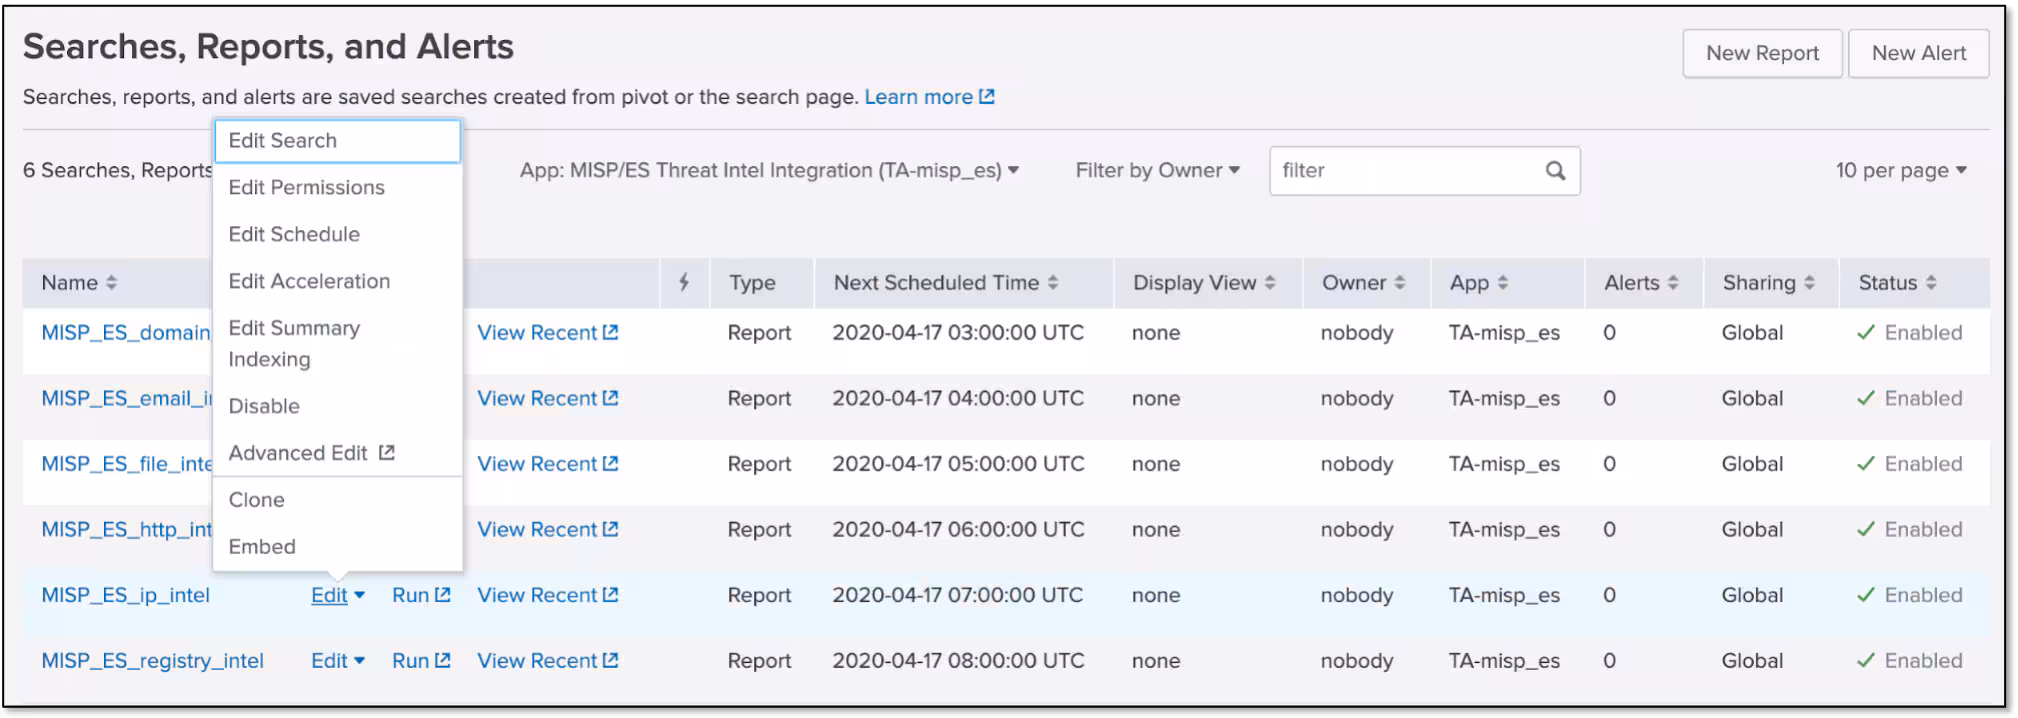
Task: Select Edit Permissions from the menu
Action: 306,188
